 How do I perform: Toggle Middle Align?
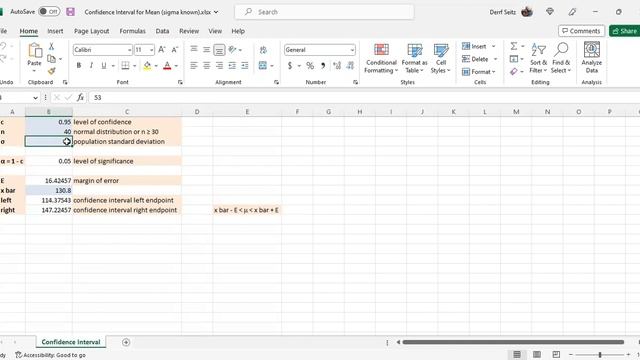tap(207, 50)
